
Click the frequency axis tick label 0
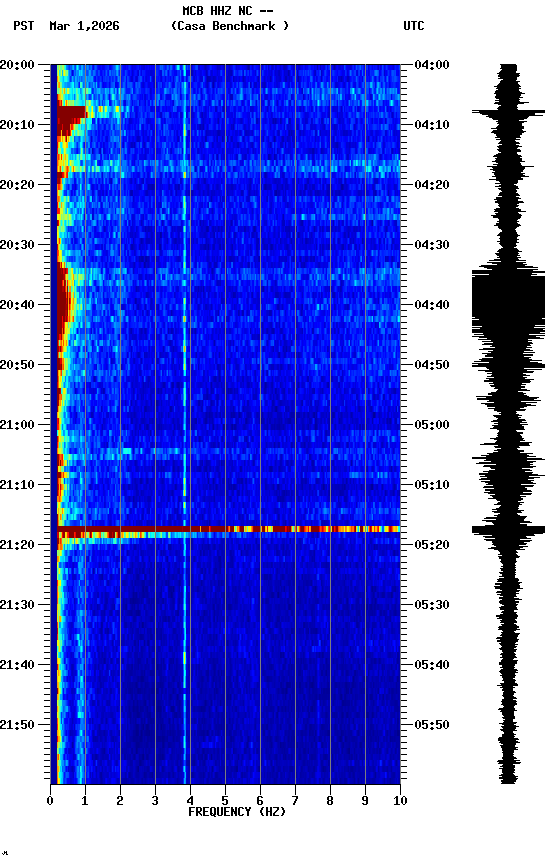(50, 801)
